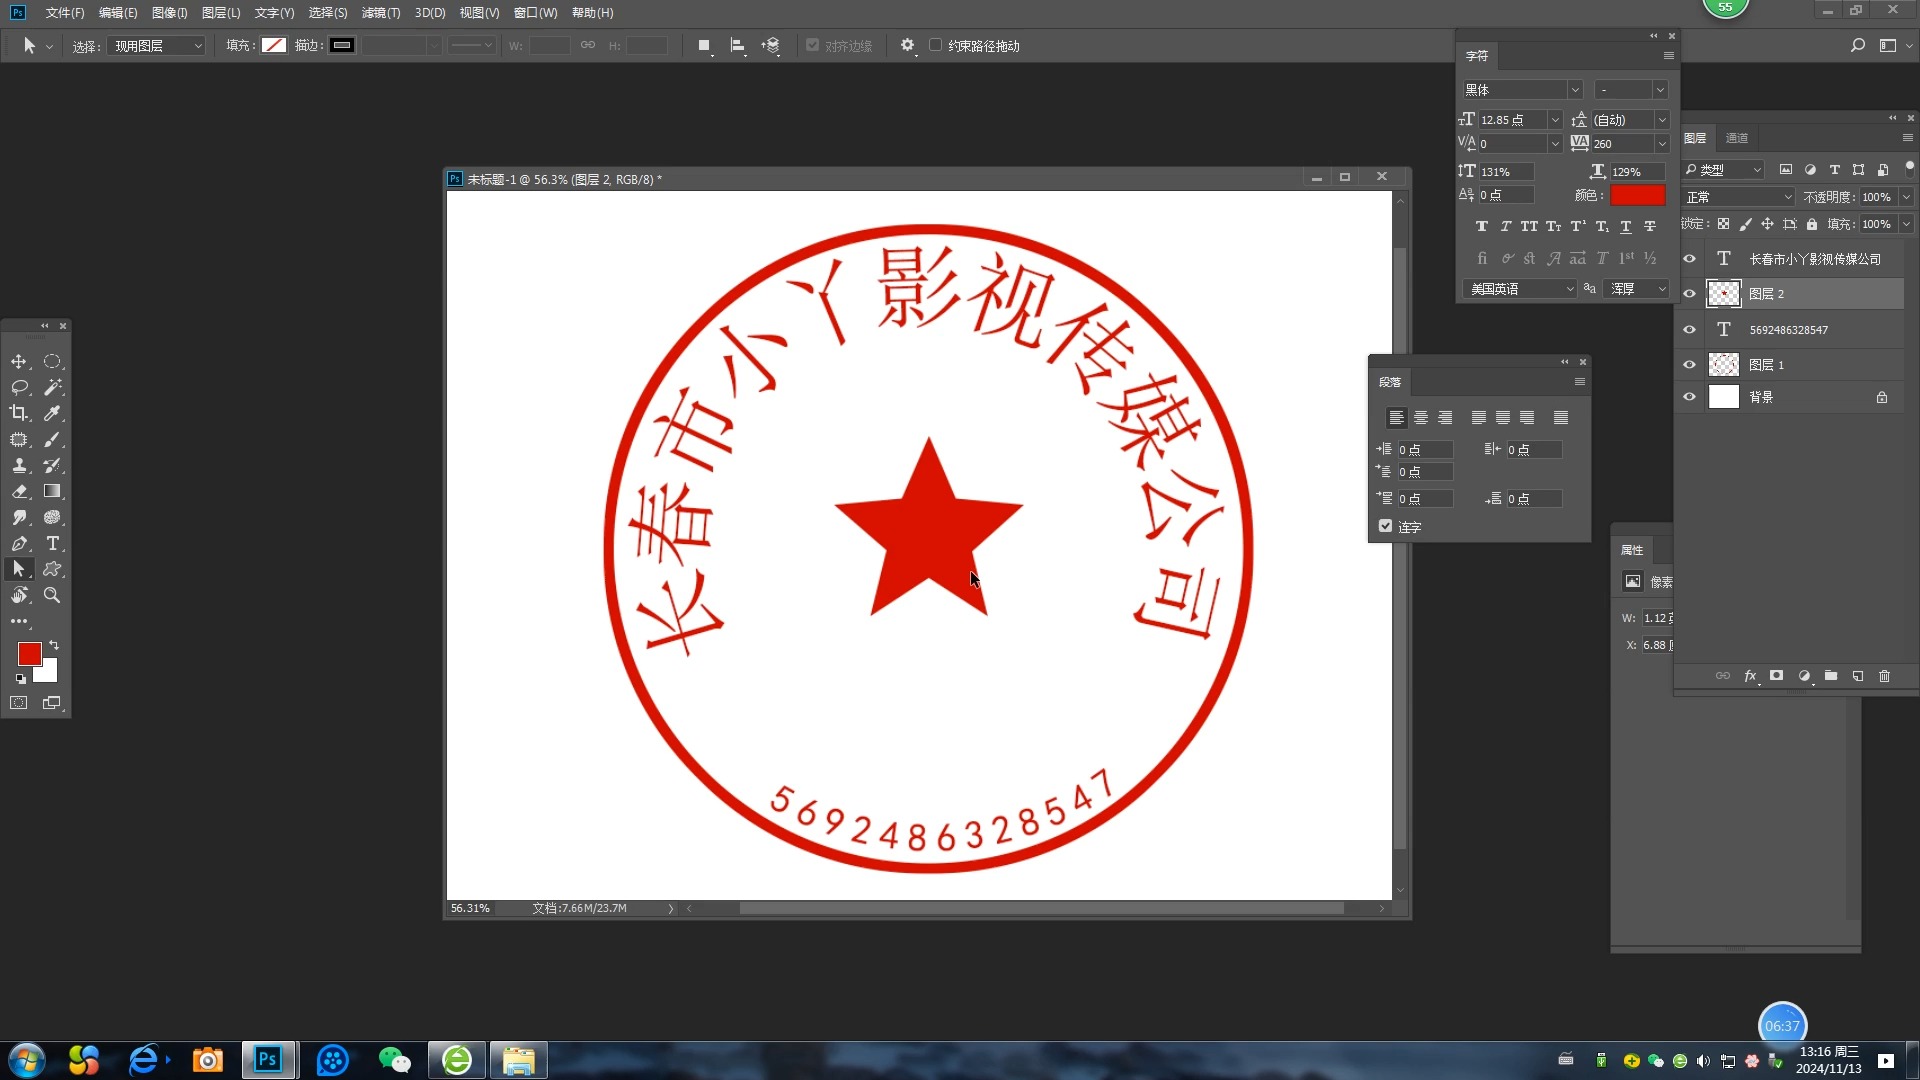This screenshot has height=1080, width=1920.
Task: Switch to the 通道 tab
Action: 1737,138
